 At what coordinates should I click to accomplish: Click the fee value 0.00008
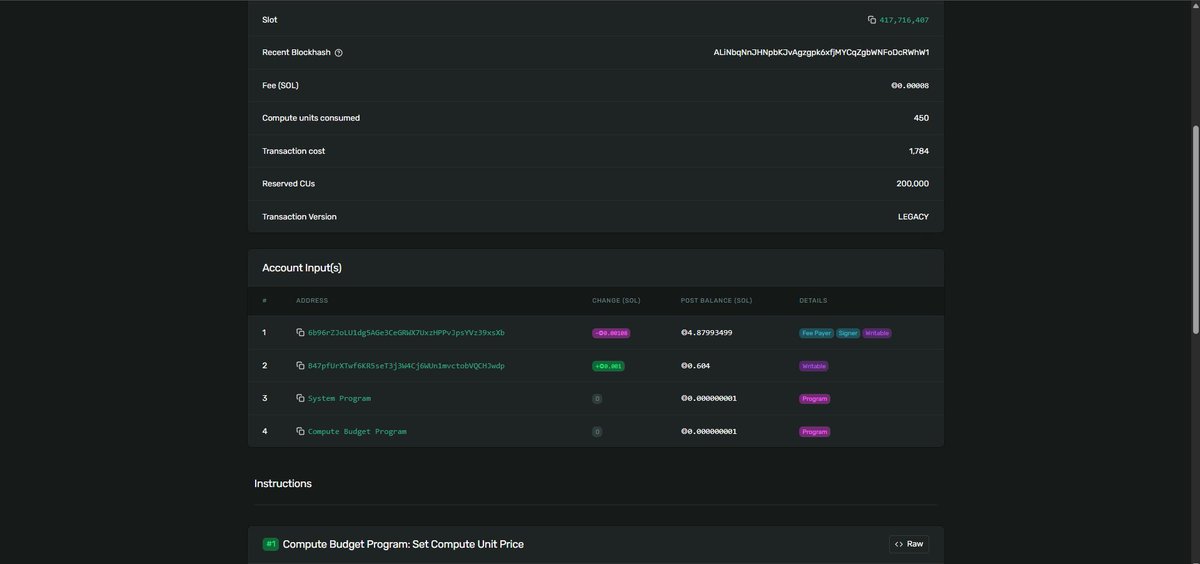tap(910, 86)
